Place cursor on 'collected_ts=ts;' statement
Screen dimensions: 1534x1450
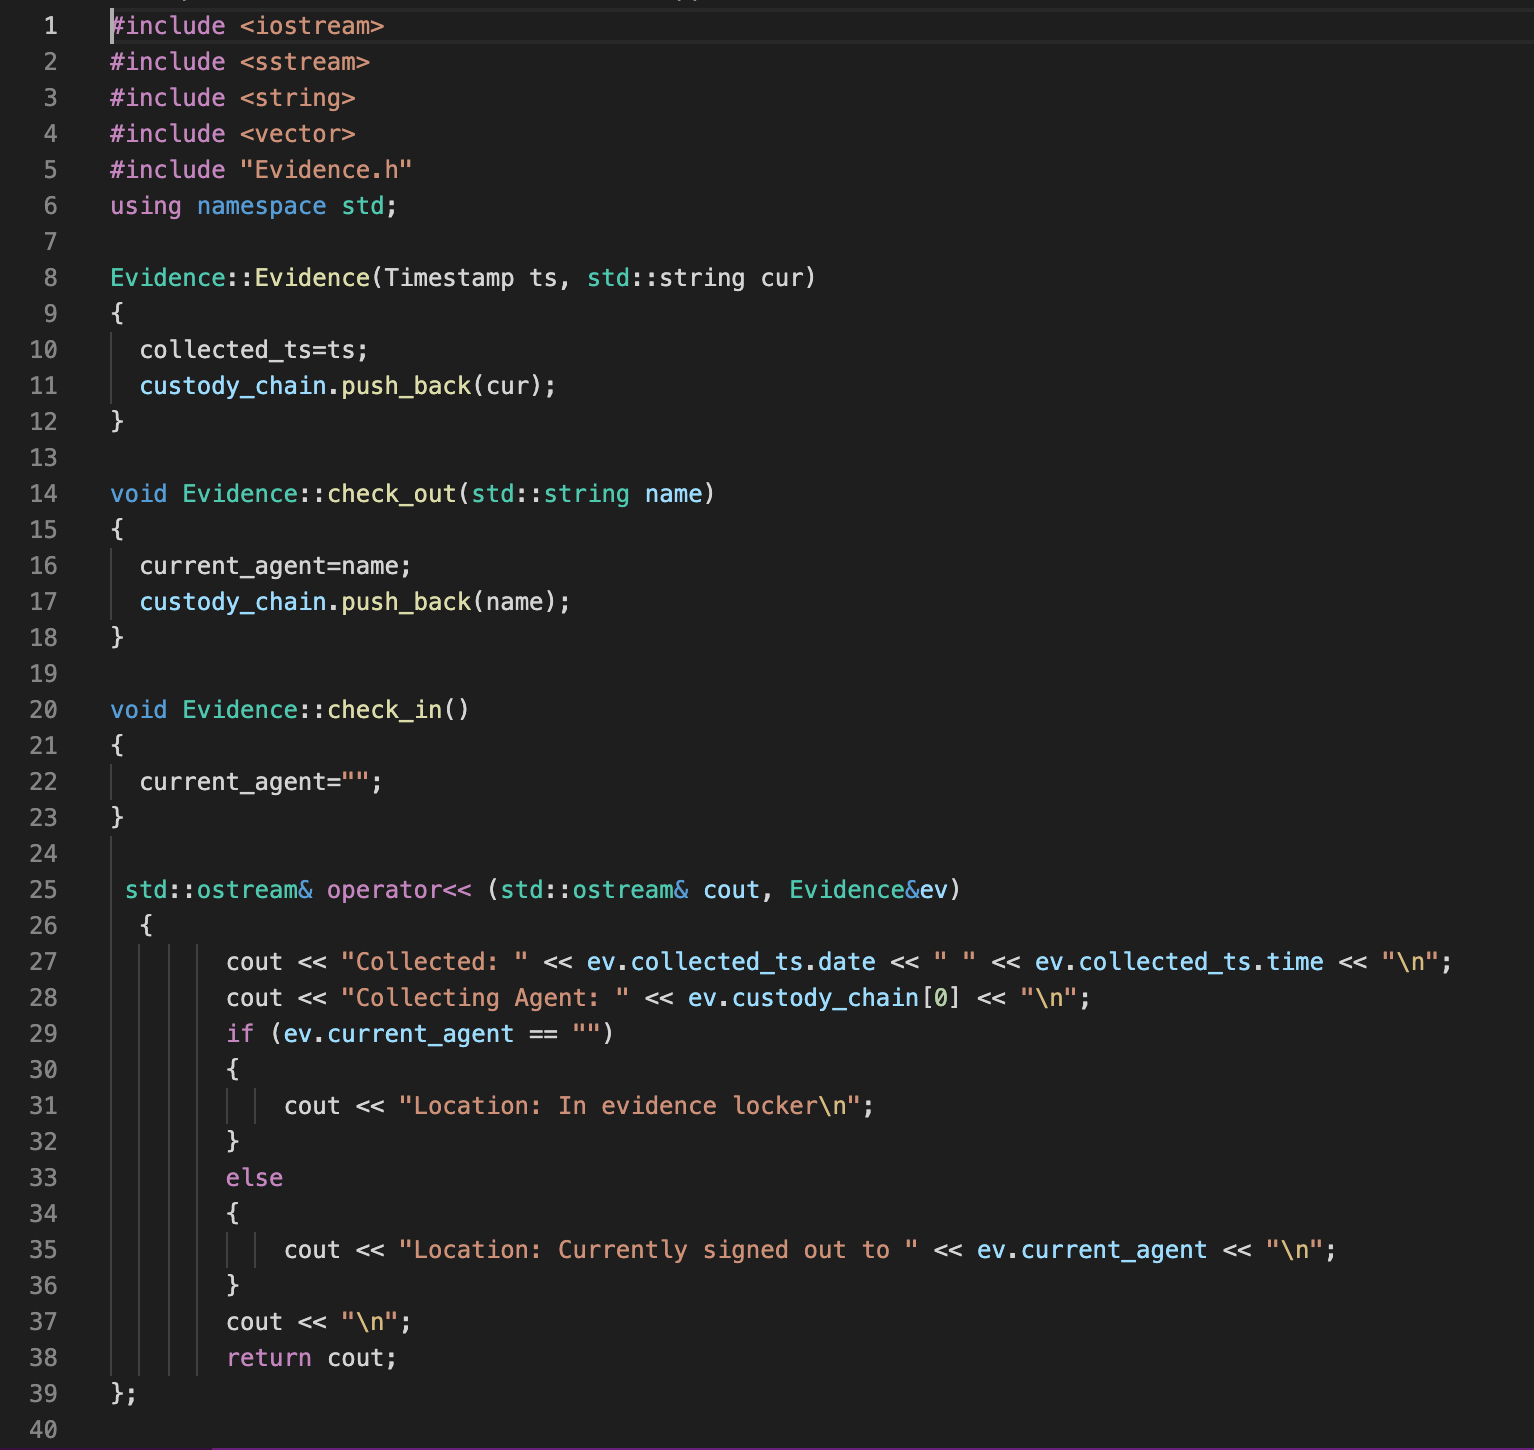tap(254, 350)
